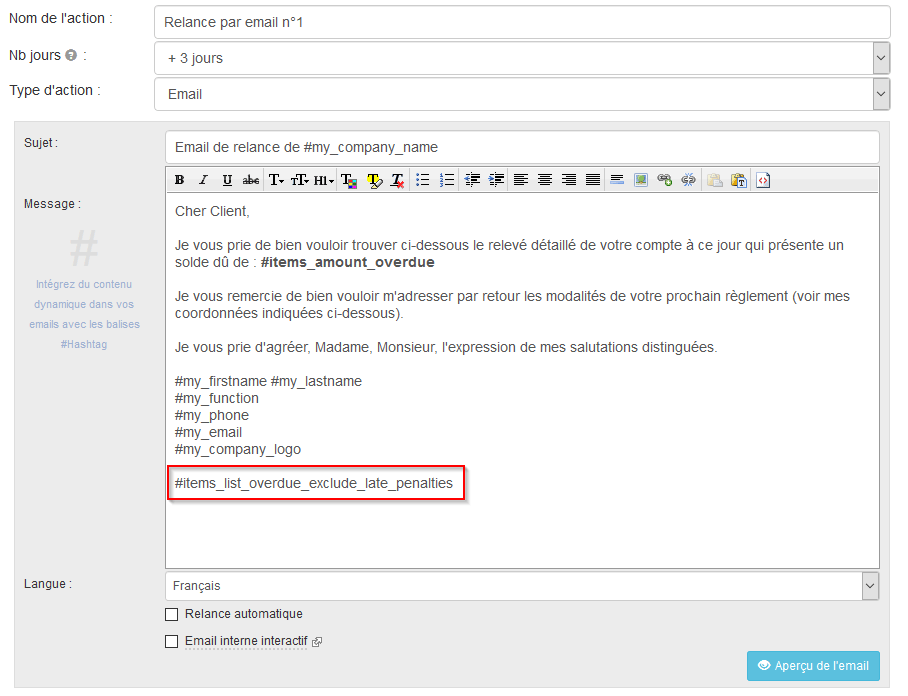908x696 pixels.
Task: Insert a numbered list
Action: (x=447, y=180)
